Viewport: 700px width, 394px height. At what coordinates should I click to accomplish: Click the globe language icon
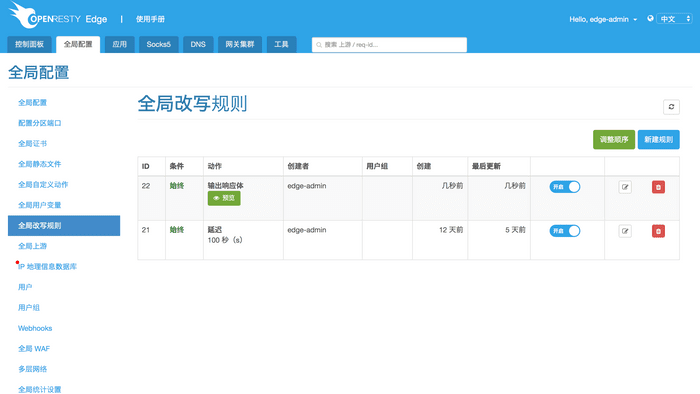(x=650, y=19)
